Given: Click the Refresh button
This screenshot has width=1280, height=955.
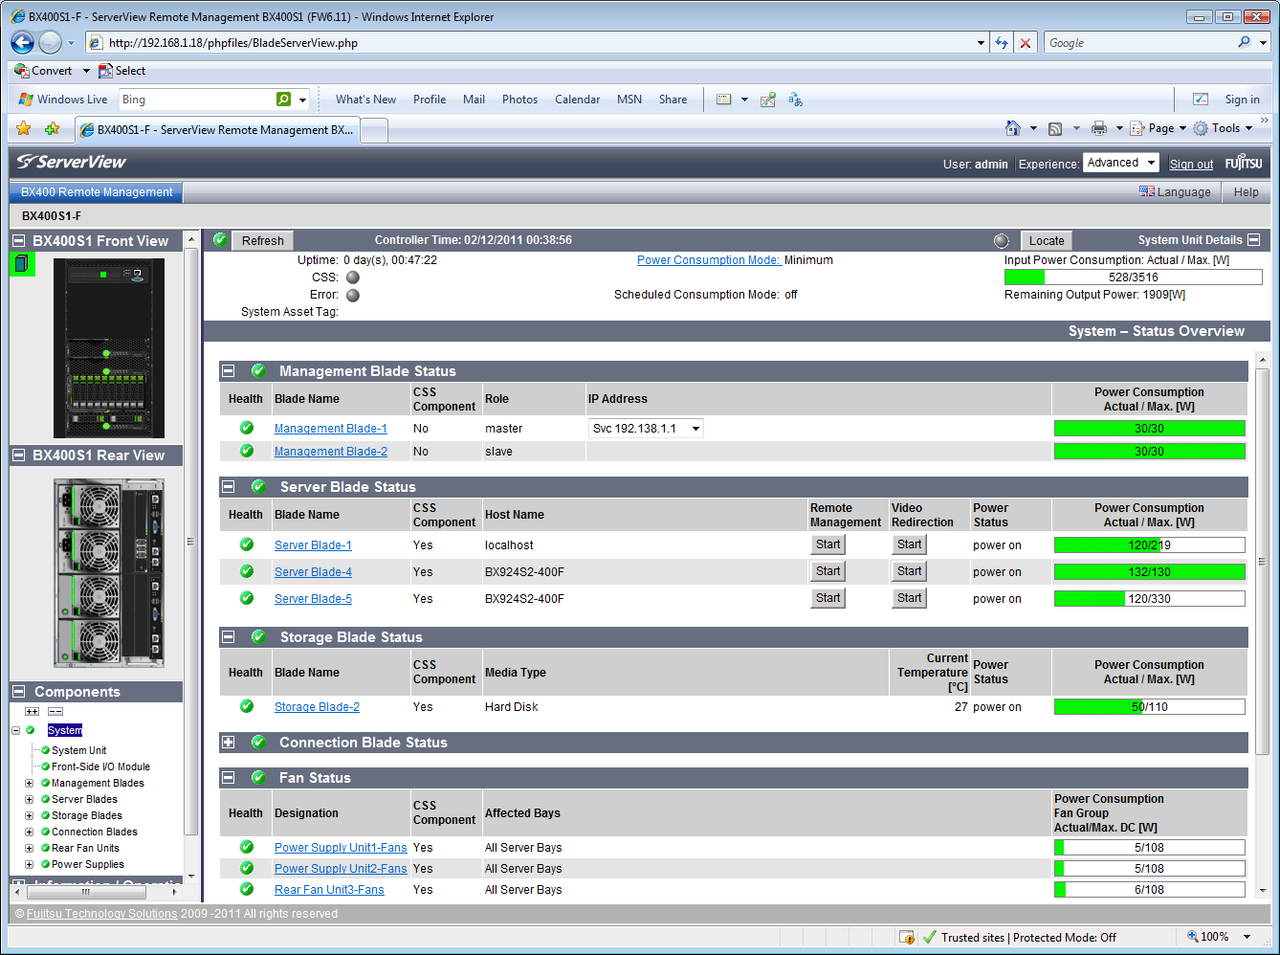Looking at the screenshot, I should tap(263, 240).
